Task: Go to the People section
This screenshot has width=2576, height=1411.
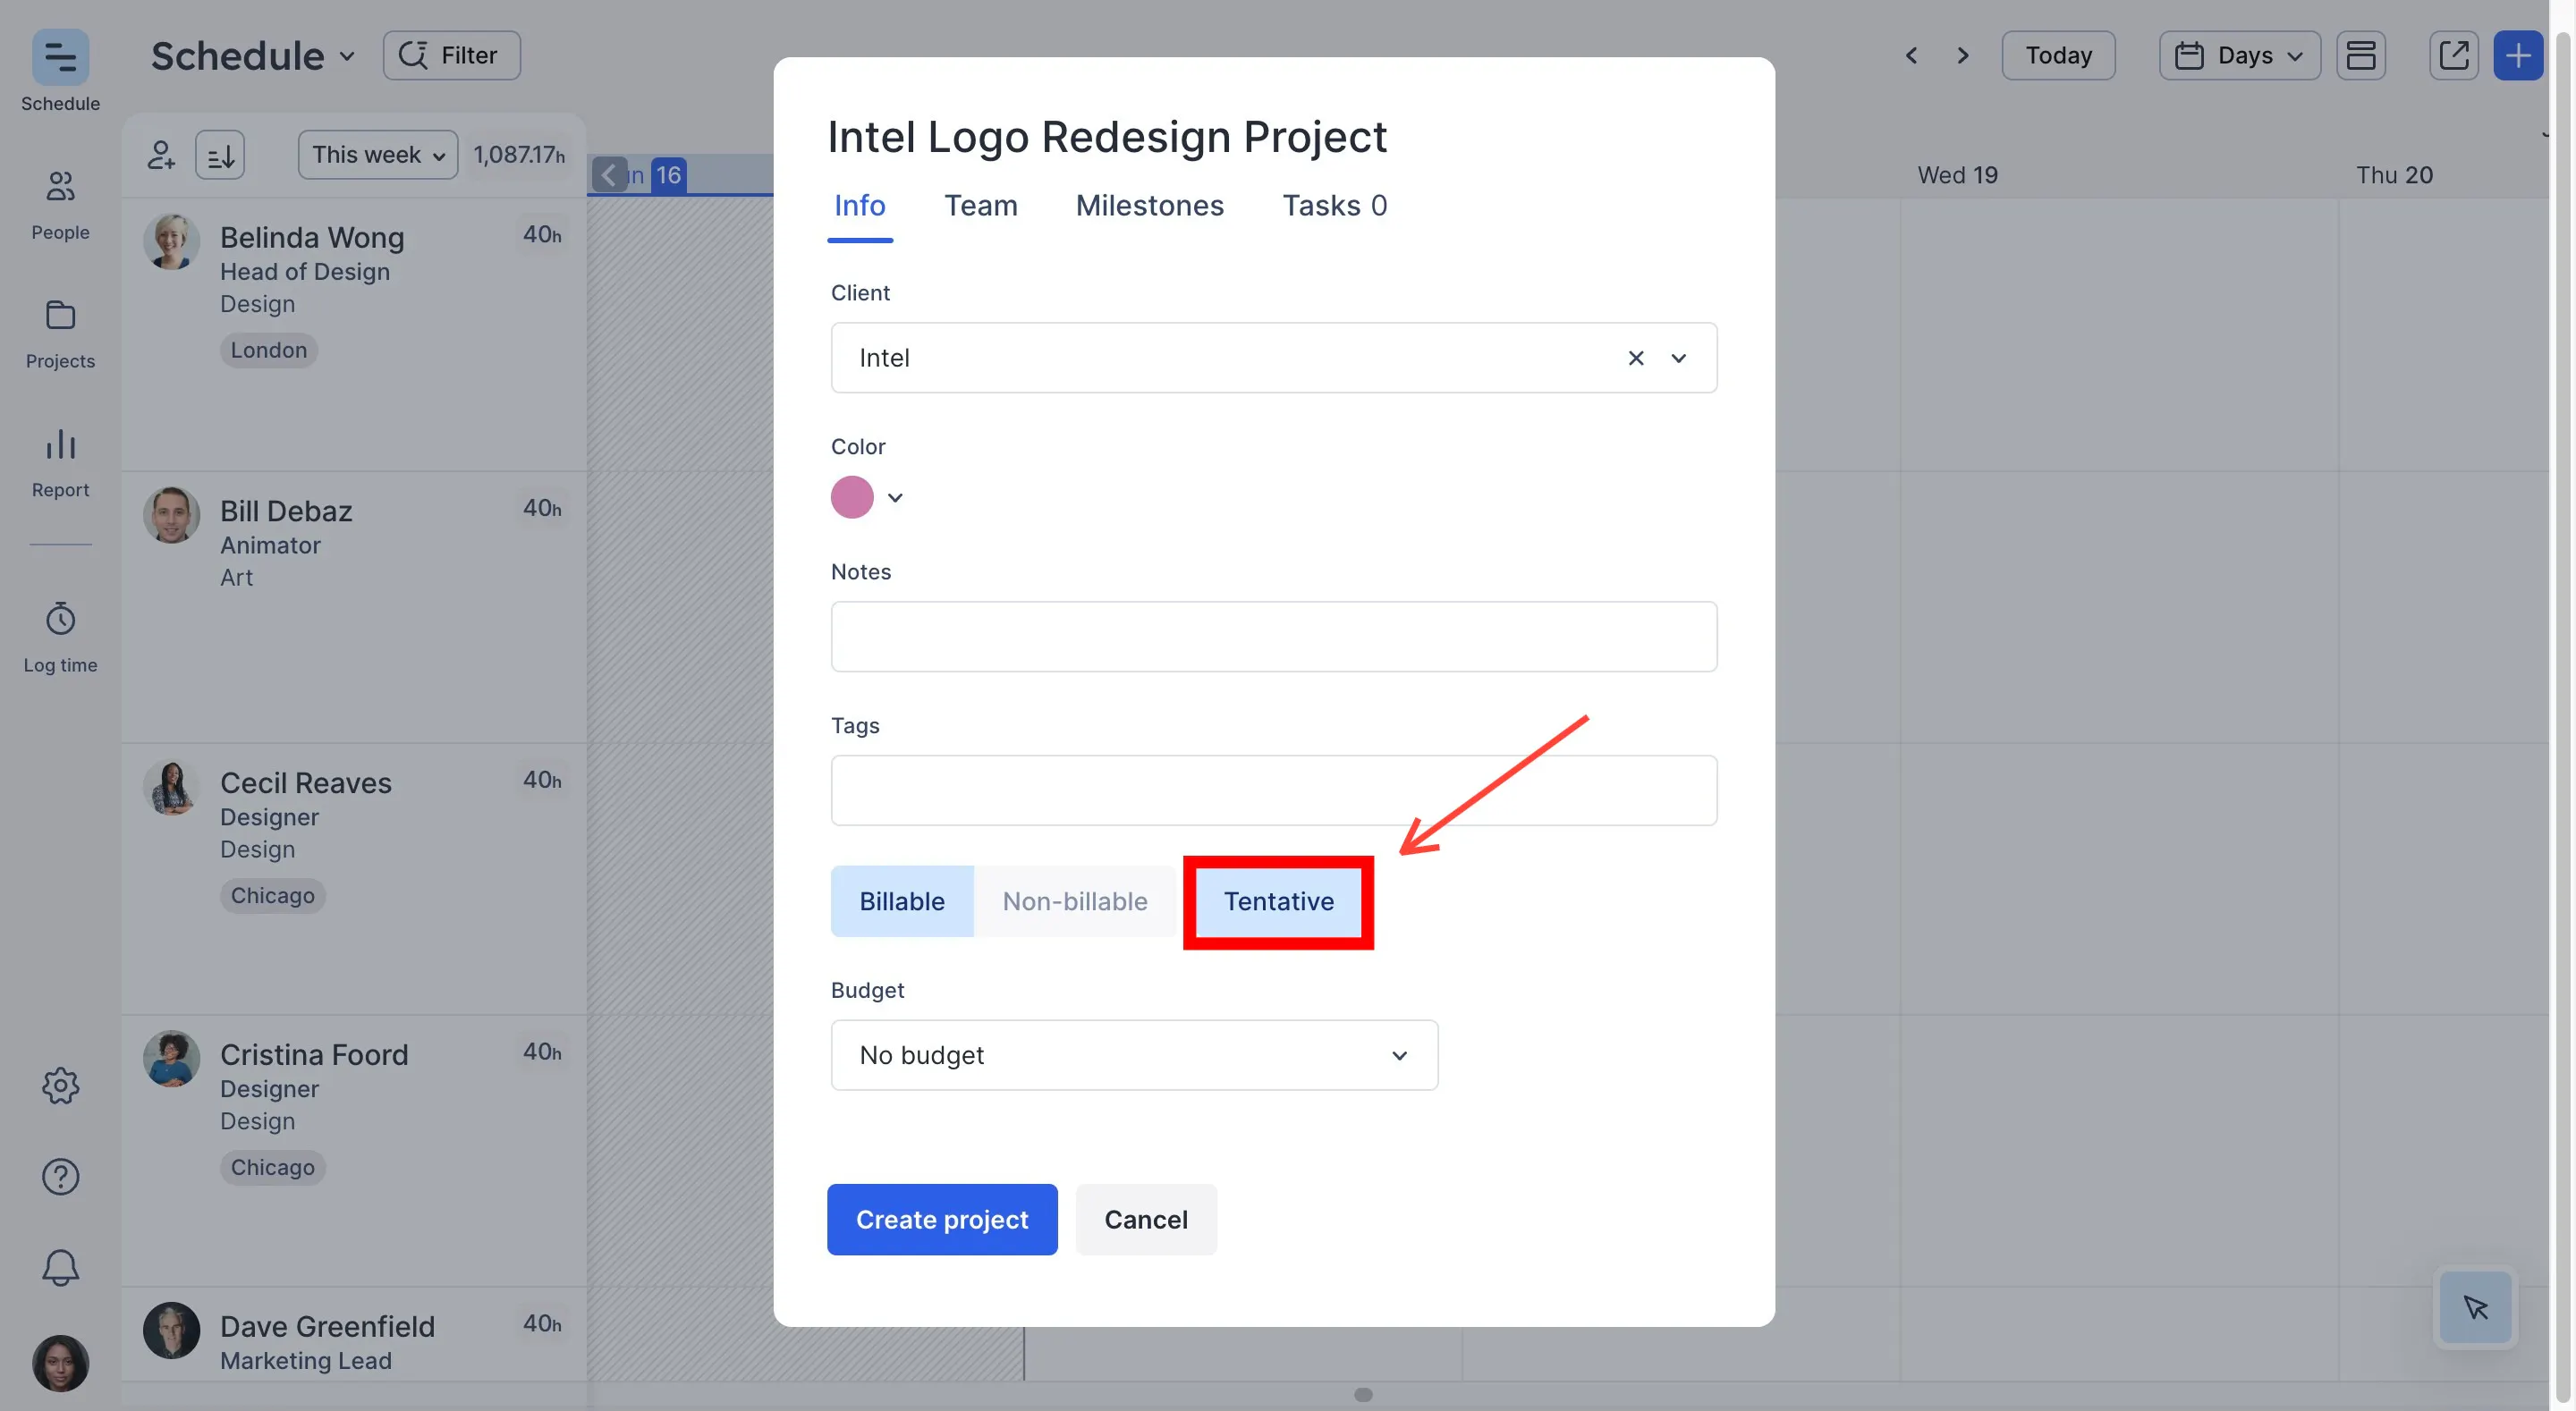Action: tap(60, 204)
